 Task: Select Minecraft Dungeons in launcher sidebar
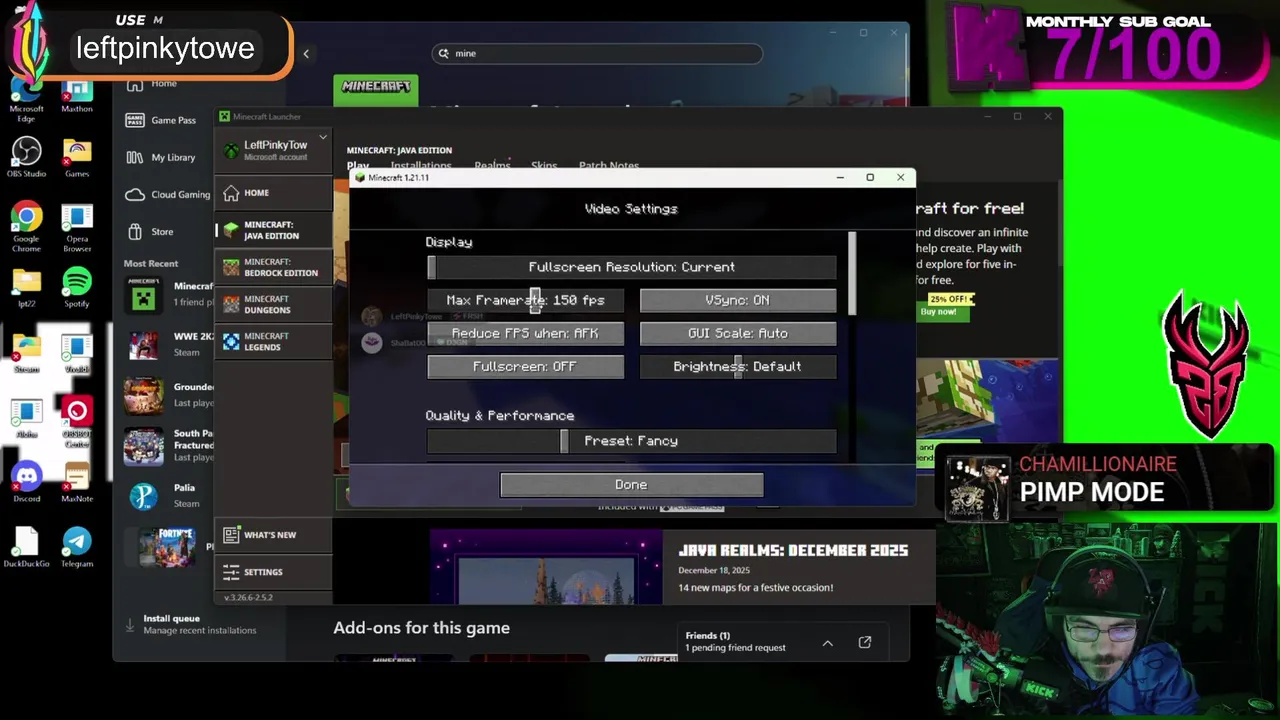click(x=273, y=304)
